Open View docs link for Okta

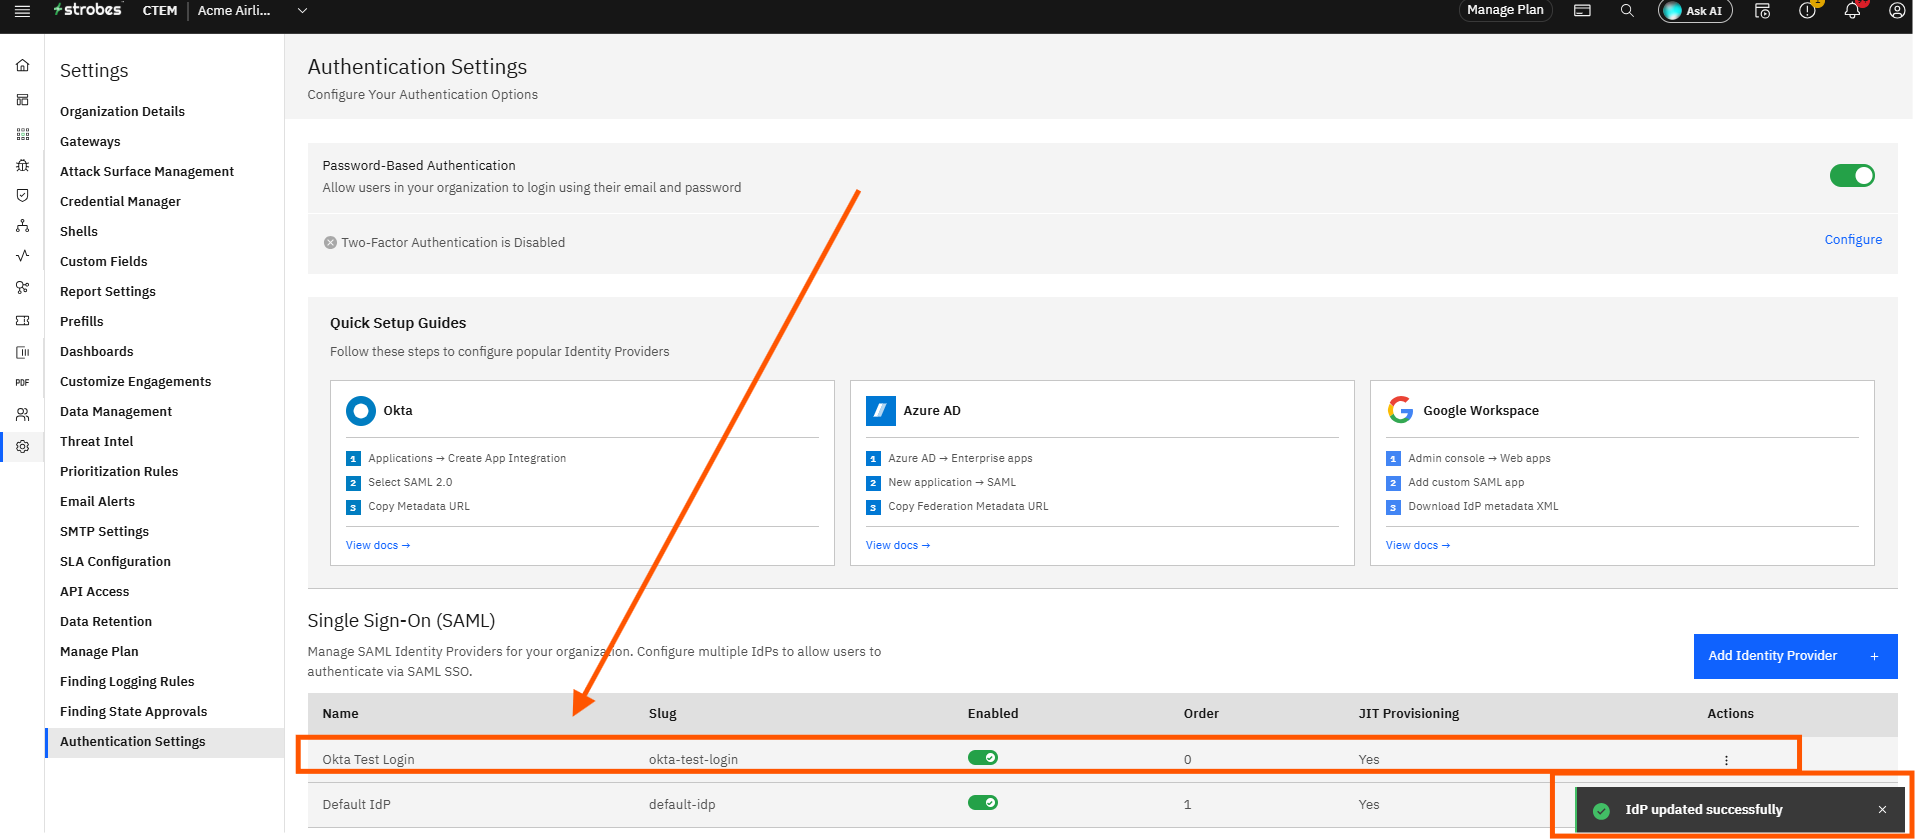(x=378, y=545)
